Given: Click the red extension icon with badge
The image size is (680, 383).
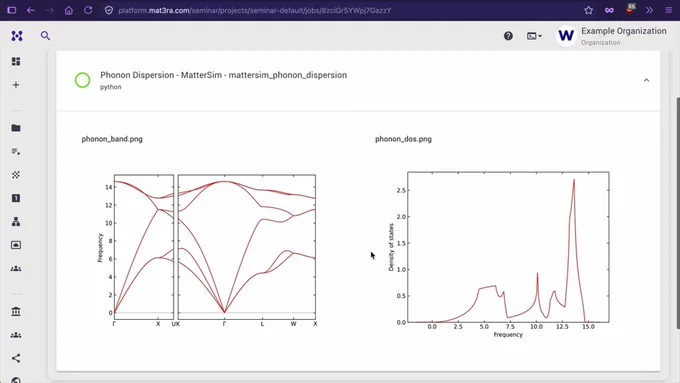Looking at the screenshot, I should [630, 10].
